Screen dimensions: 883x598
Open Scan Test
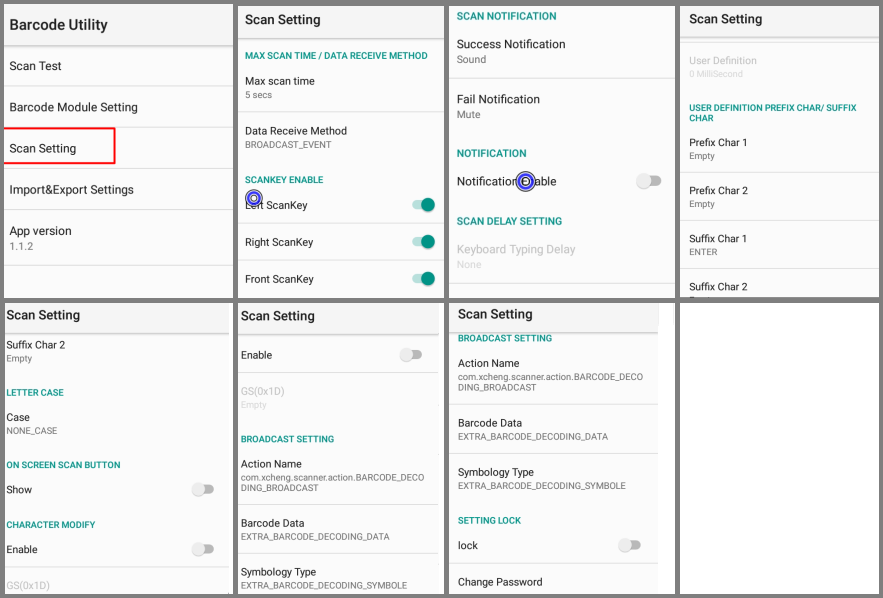point(118,66)
